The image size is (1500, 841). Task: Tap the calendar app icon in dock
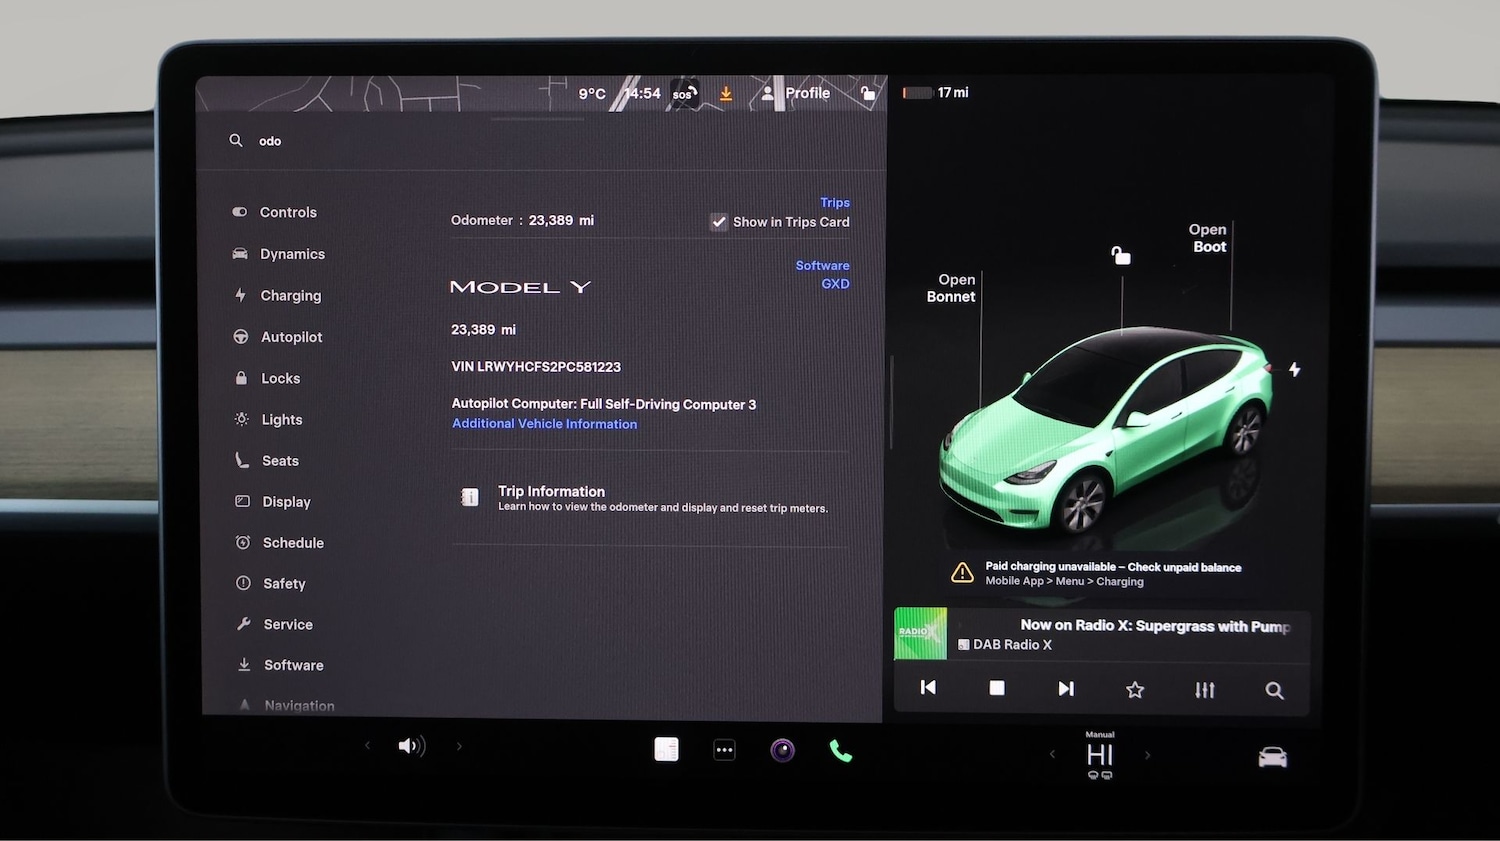[666, 748]
